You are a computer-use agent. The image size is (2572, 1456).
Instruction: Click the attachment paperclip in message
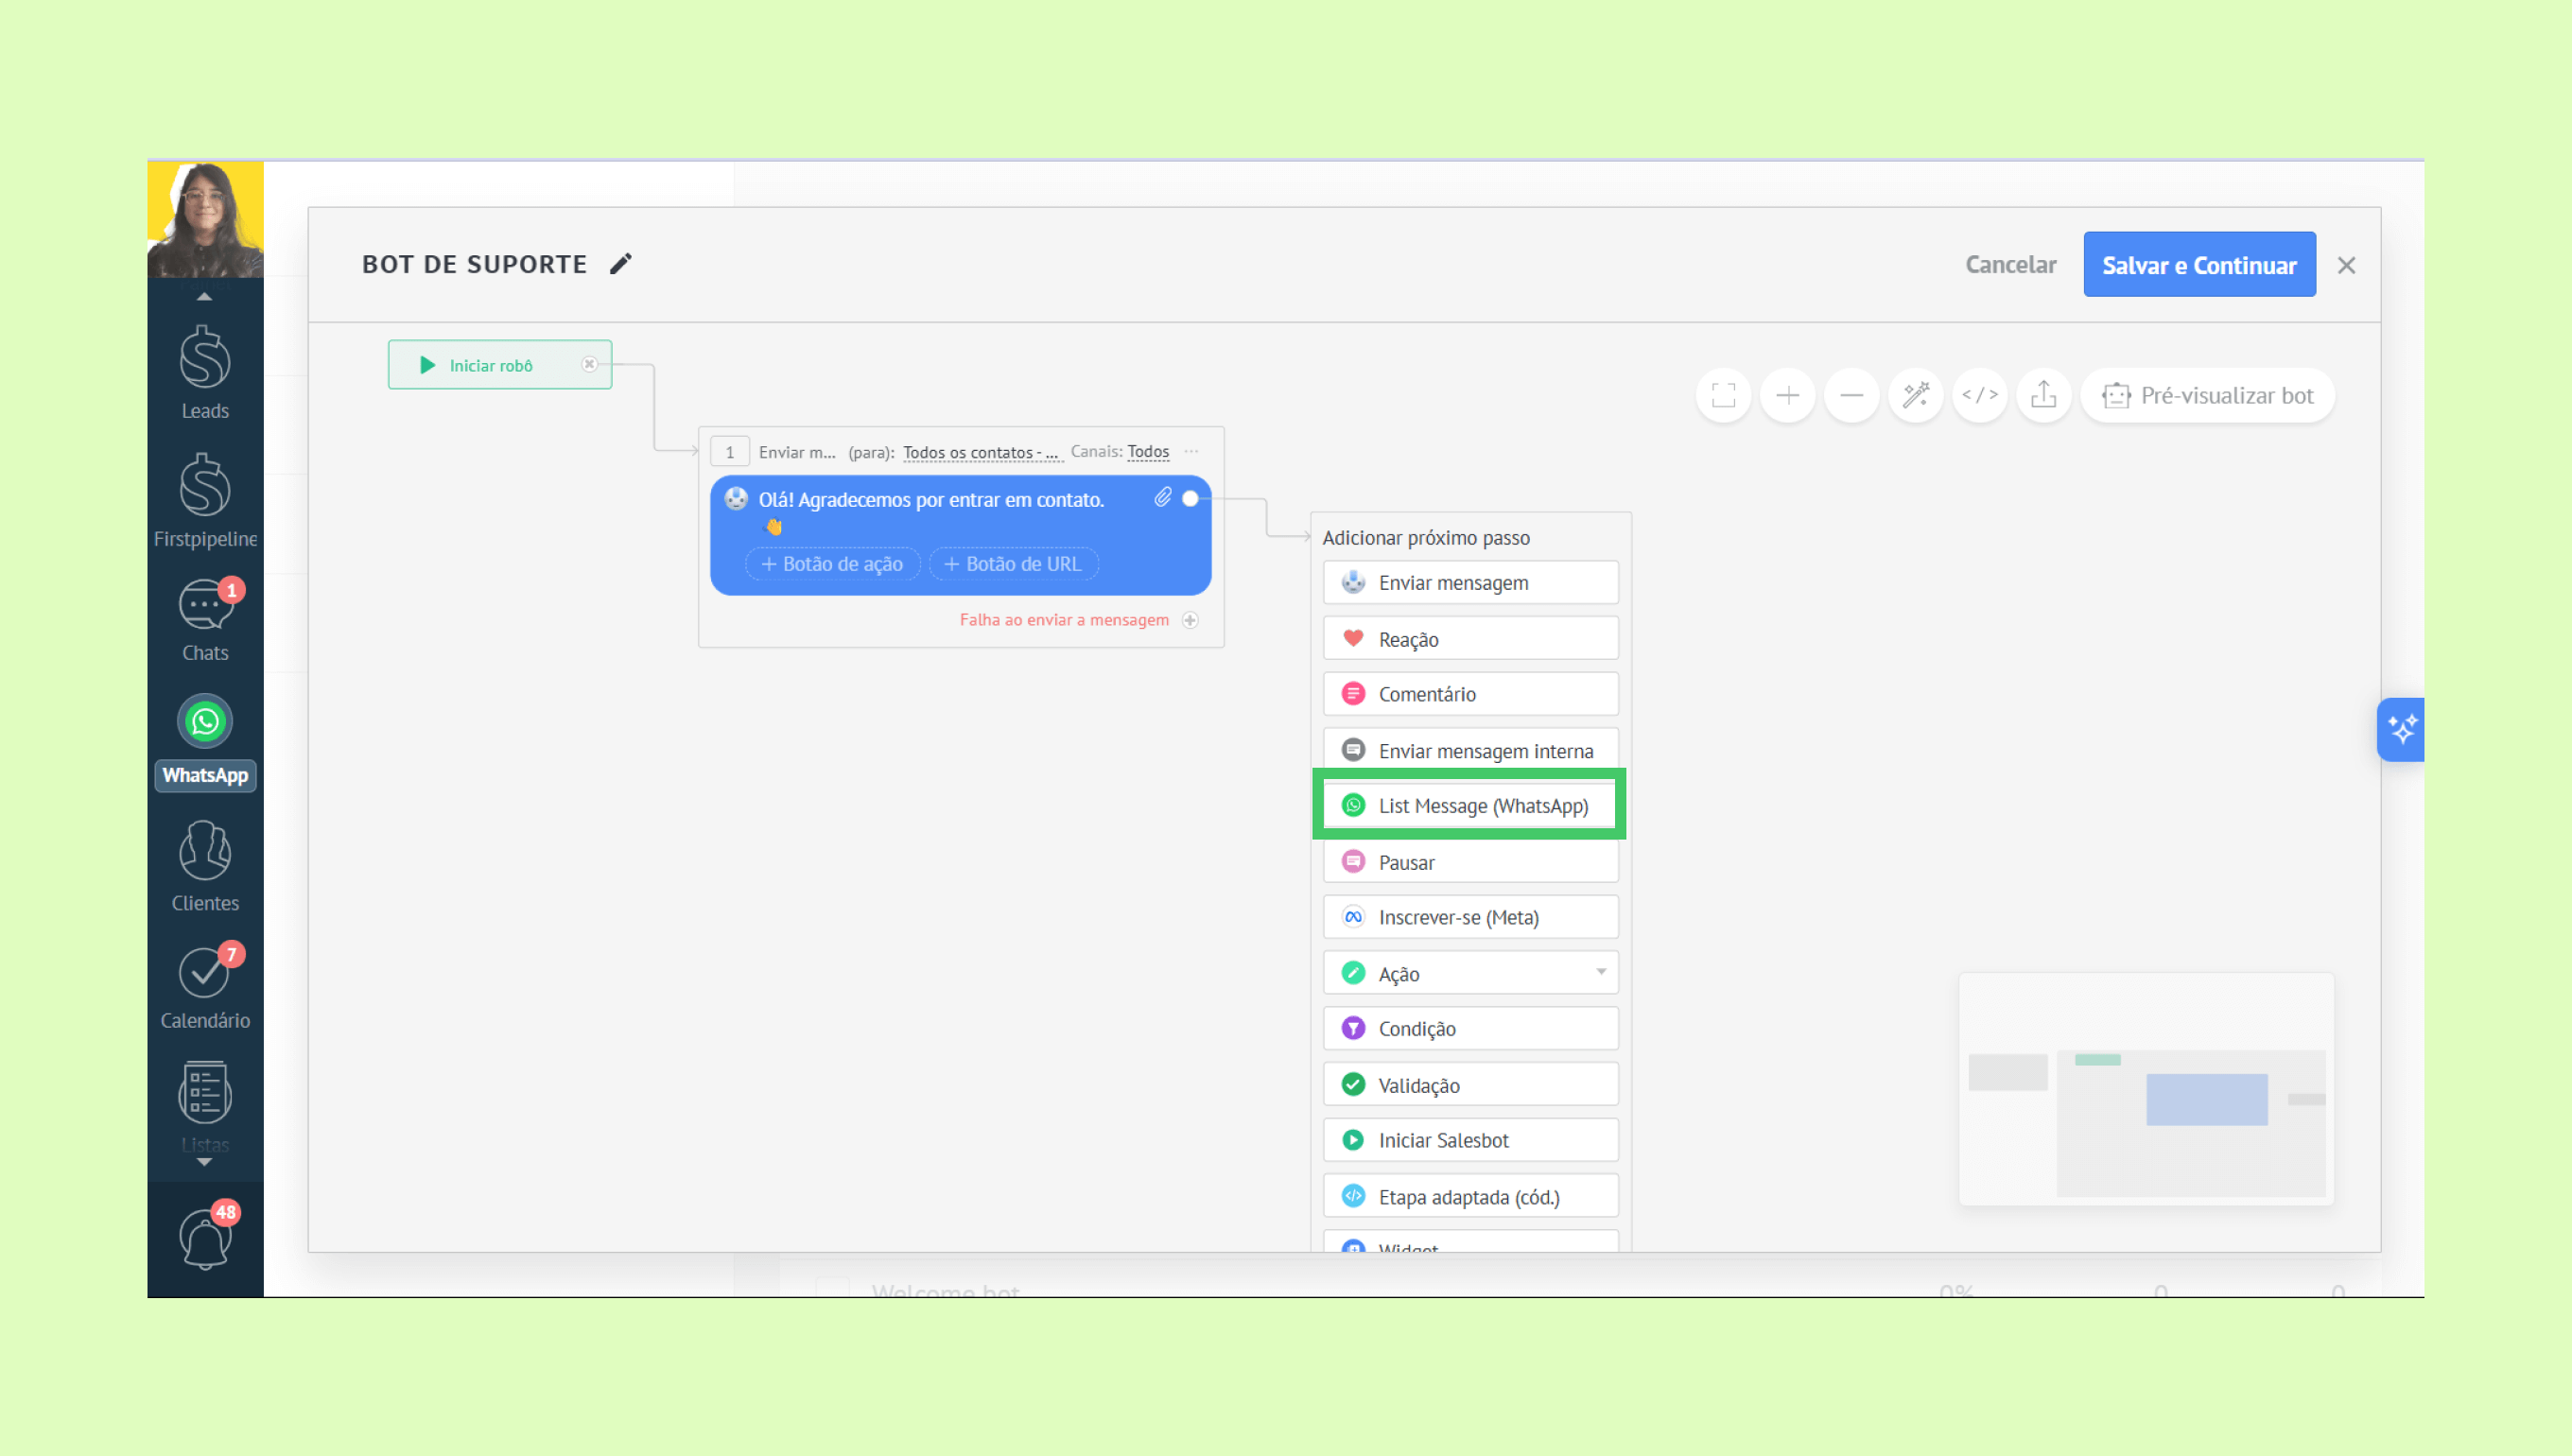point(1162,498)
